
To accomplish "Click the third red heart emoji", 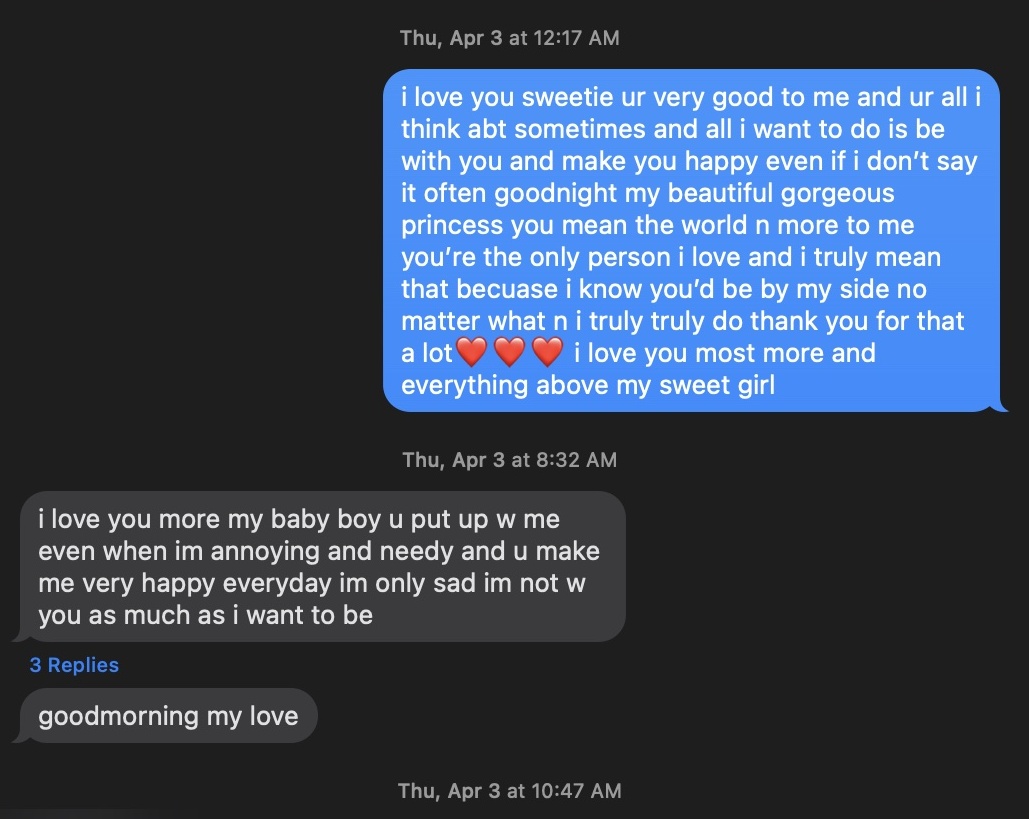I will coord(547,353).
